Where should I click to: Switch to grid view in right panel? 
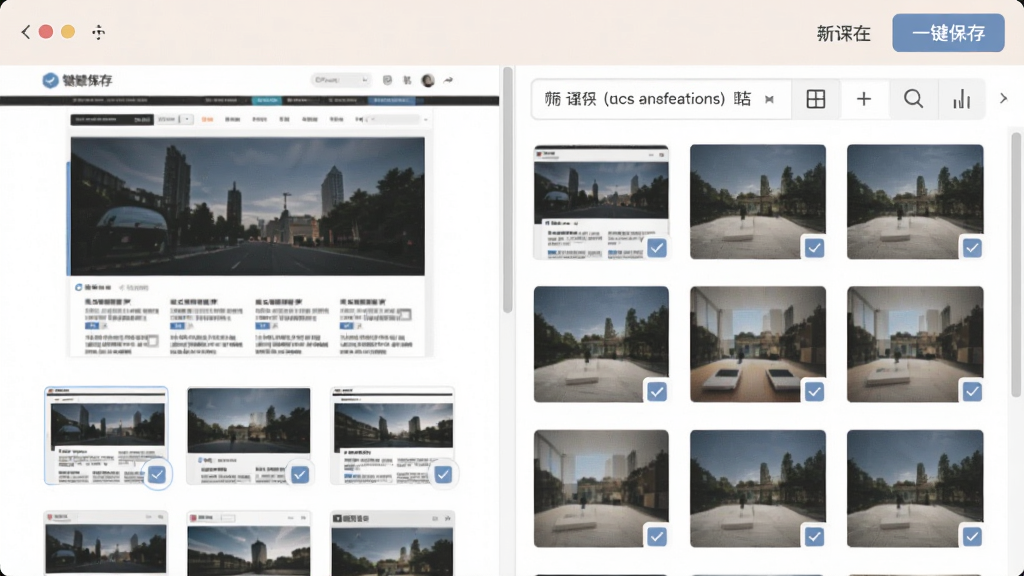[x=816, y=99]
